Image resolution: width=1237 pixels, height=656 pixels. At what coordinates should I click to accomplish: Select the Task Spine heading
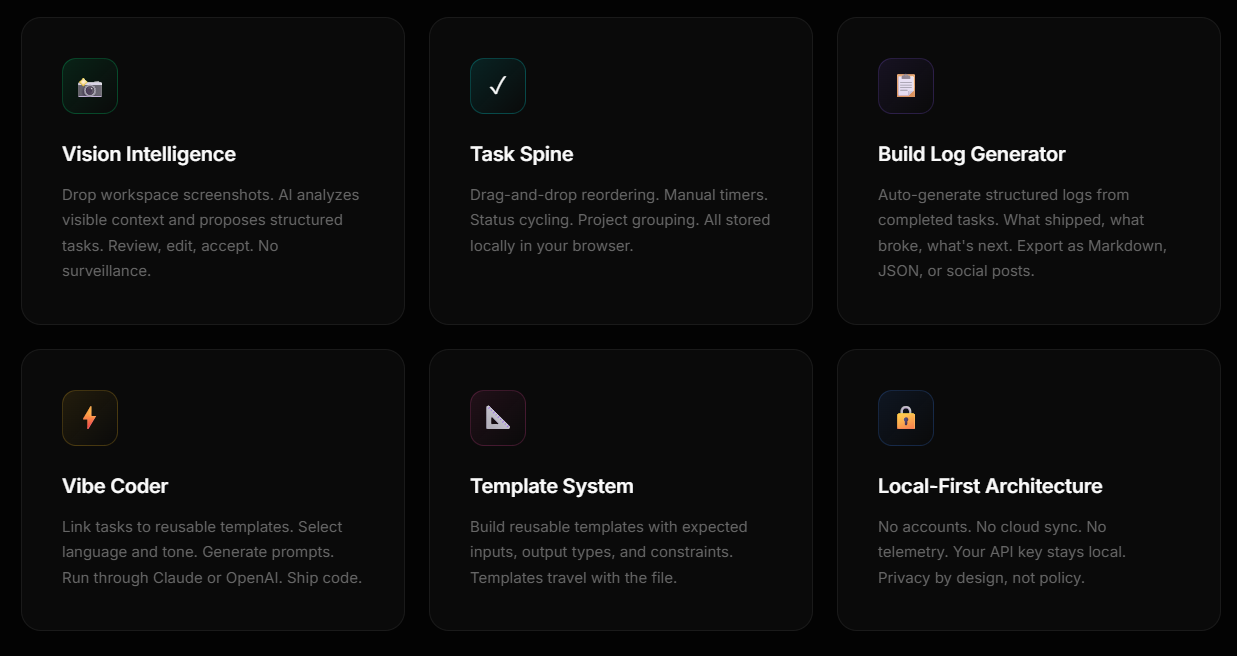522,154
